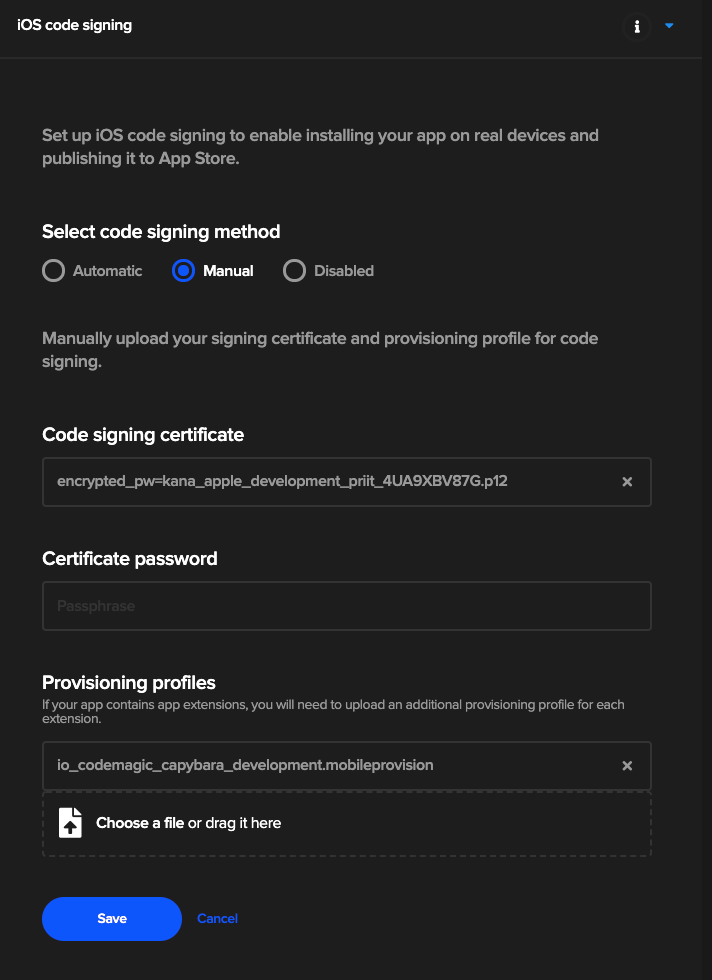
Task: Click the document upload icon in the drop zone
Action: point(69,823)
